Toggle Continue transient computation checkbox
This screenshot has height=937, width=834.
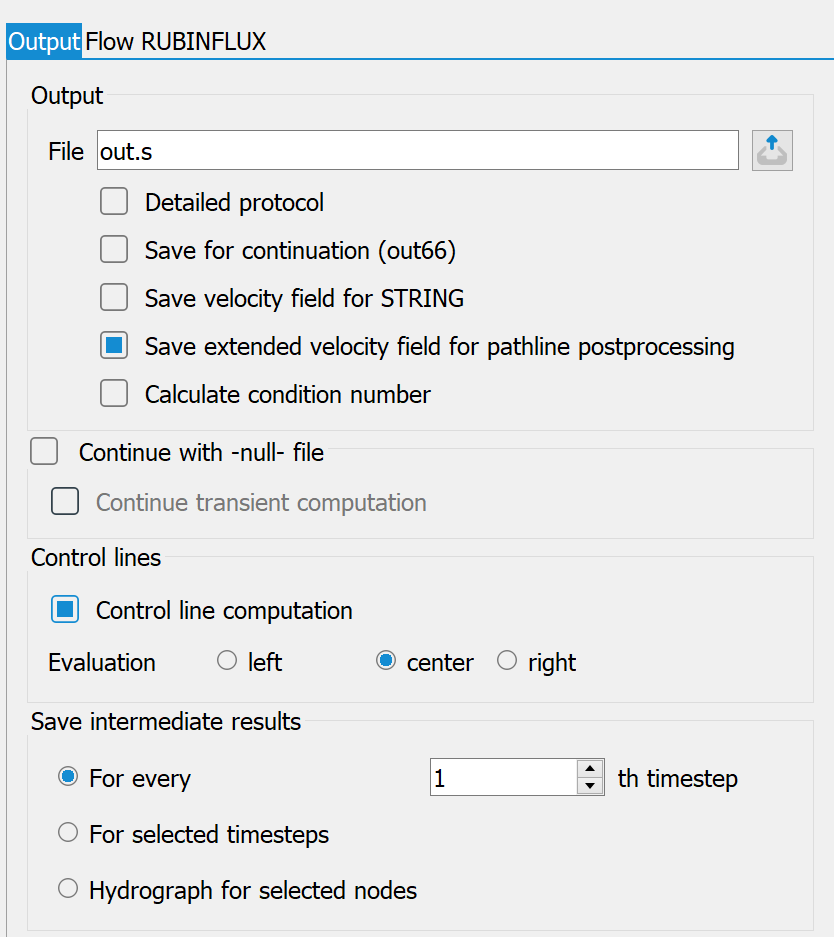(65, 501)
